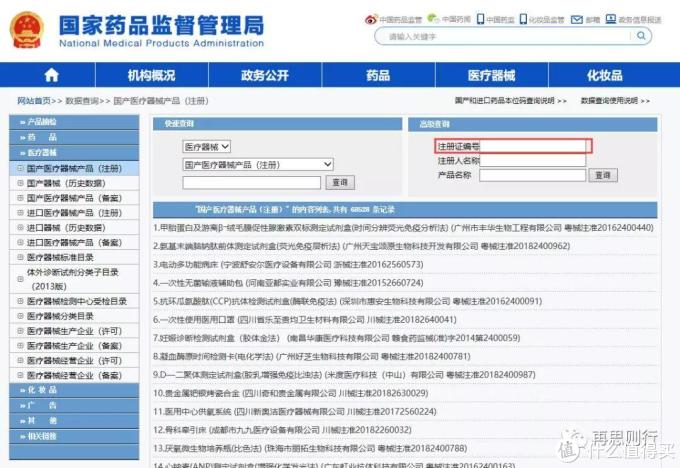Open record 6 一次性使用医用口罩
The height and width of the screenshot is (468, 680).
coord(305,320)
